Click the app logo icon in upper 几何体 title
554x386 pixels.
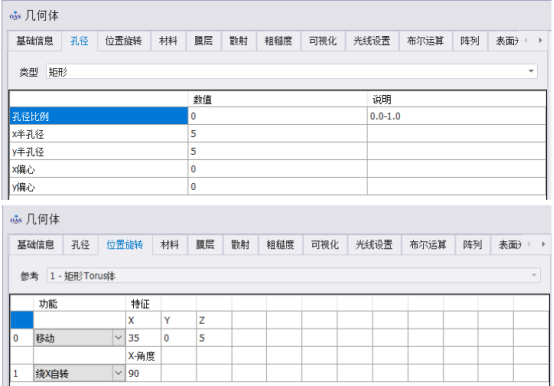coord(15,16)
